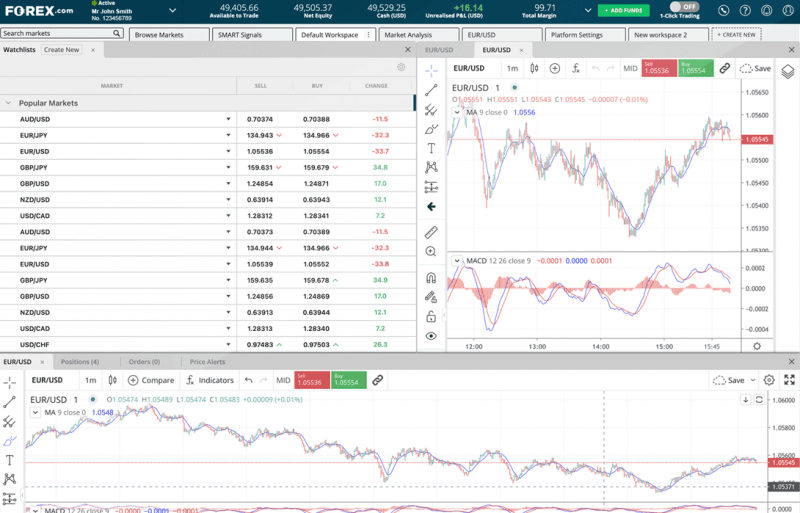Toggle magnet mode in upper chart toolbar
Viewport: 800px width, 513px height.
click(x=431, y=278)
